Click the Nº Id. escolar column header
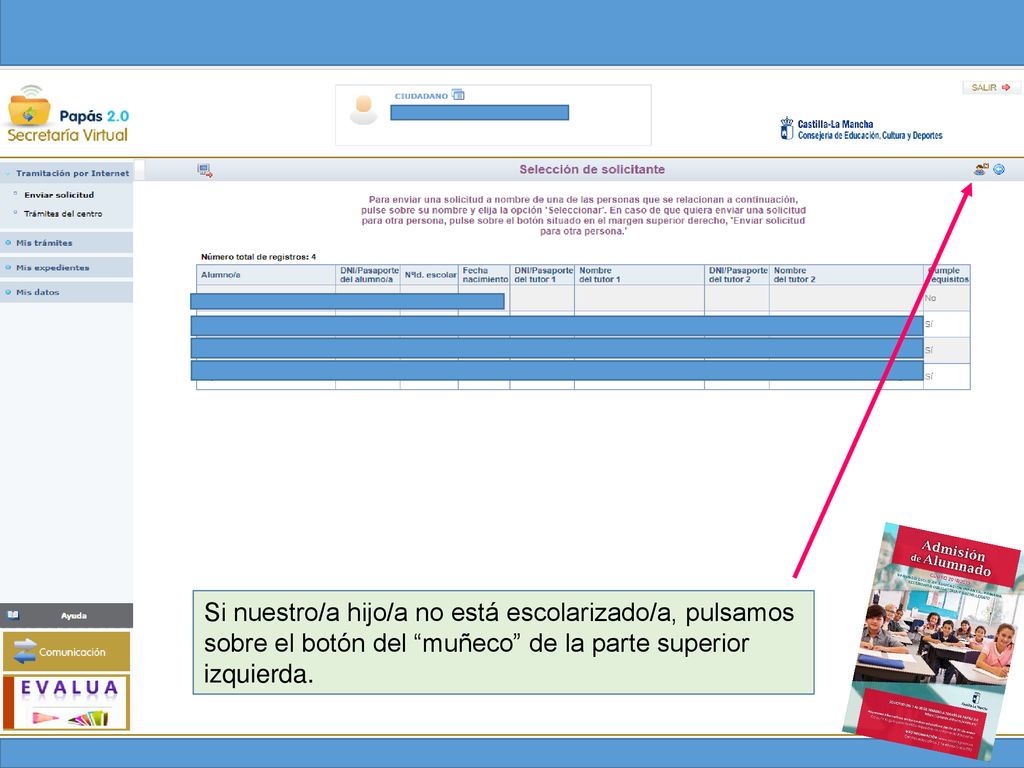The height and width of the screenshot is (768, 1024). point(430,275)
